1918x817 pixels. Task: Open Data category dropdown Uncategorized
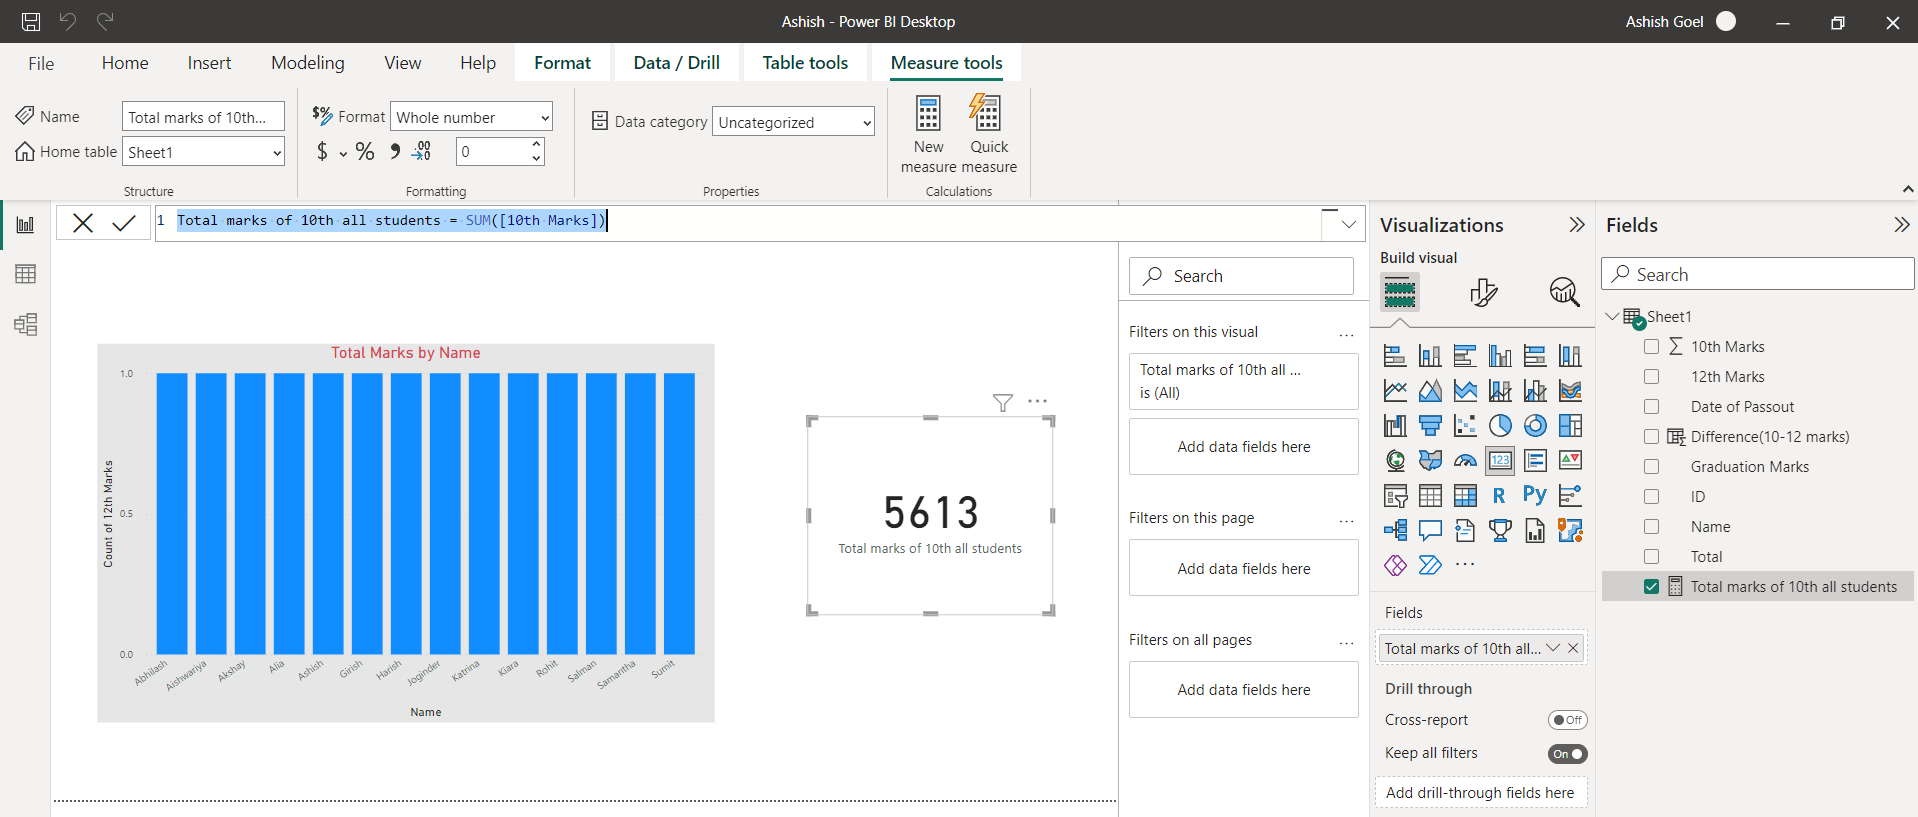click(x=793, y=122)
